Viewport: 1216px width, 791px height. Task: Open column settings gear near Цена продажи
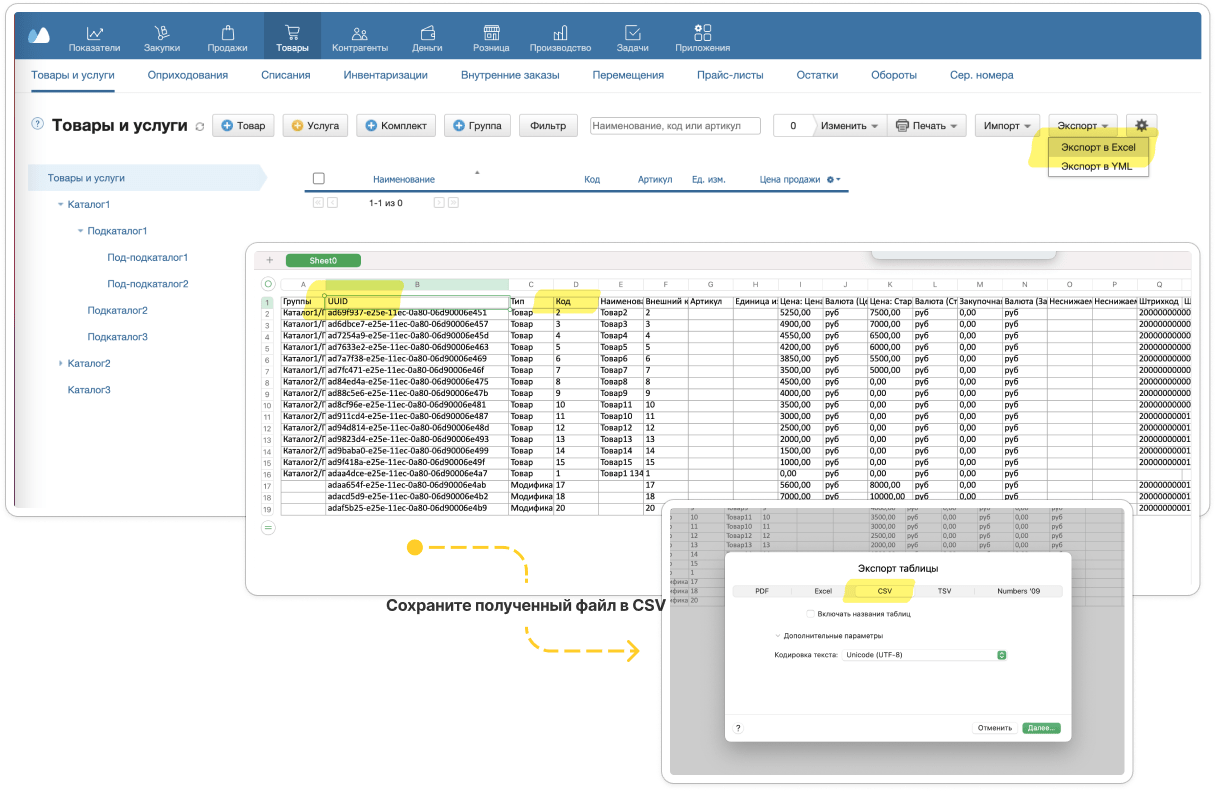tap(833, 180)
